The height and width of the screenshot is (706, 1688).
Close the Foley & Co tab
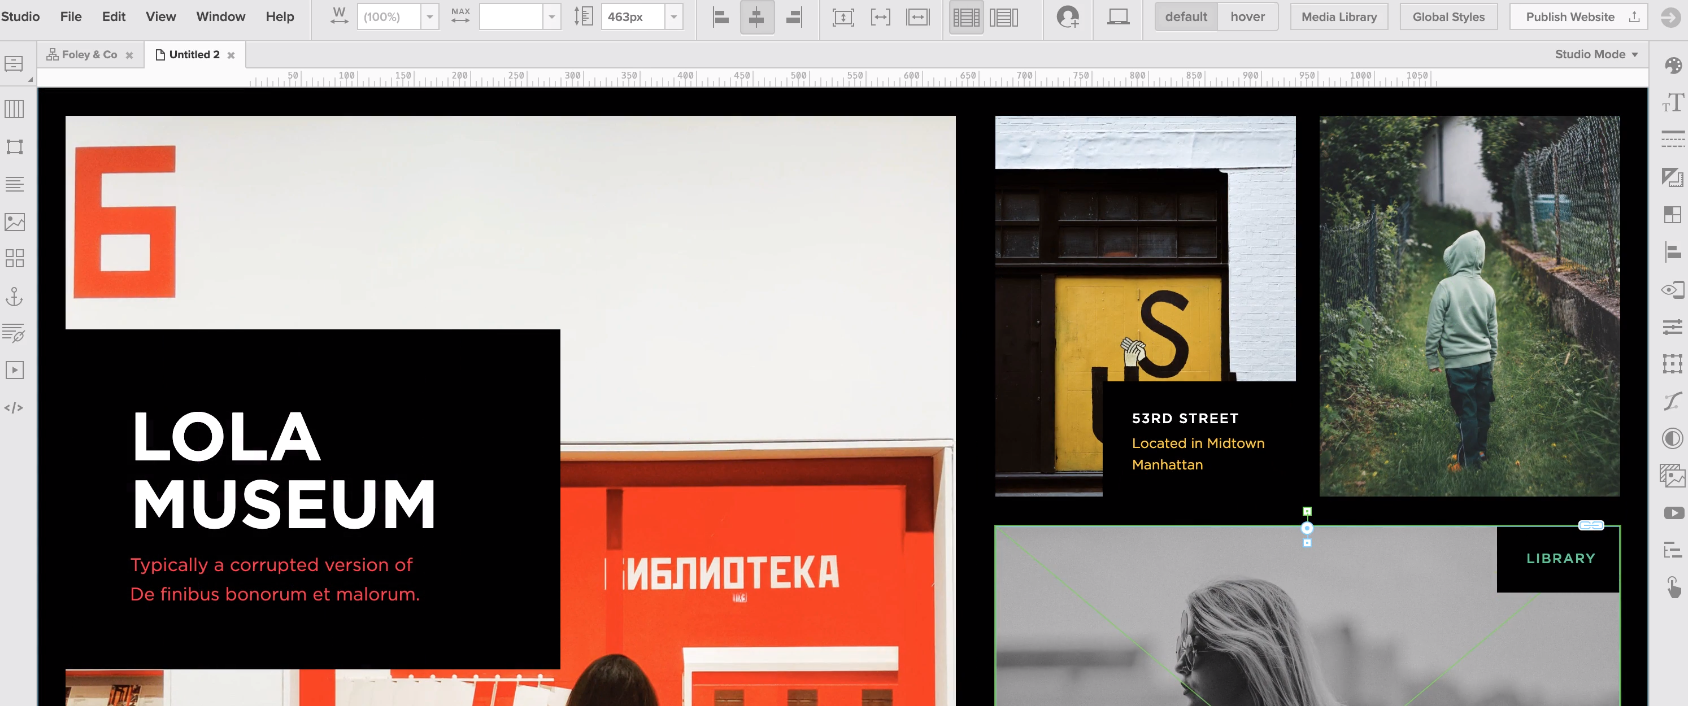click(x=129, y=56)
